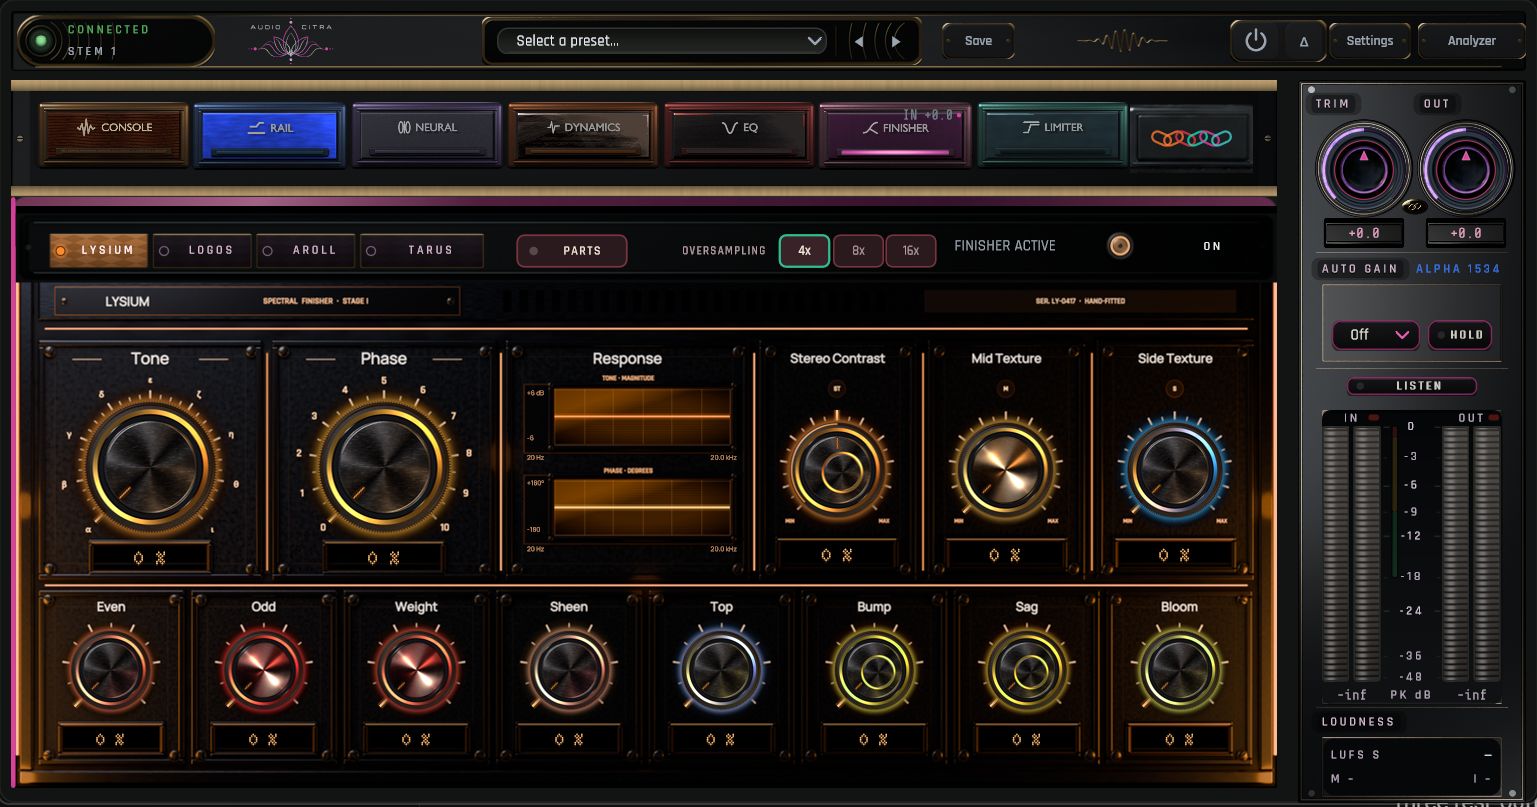The width and height of the screenshot is (1537, 807).
Task: Click the Save preset button
Action: coord(978,41)
